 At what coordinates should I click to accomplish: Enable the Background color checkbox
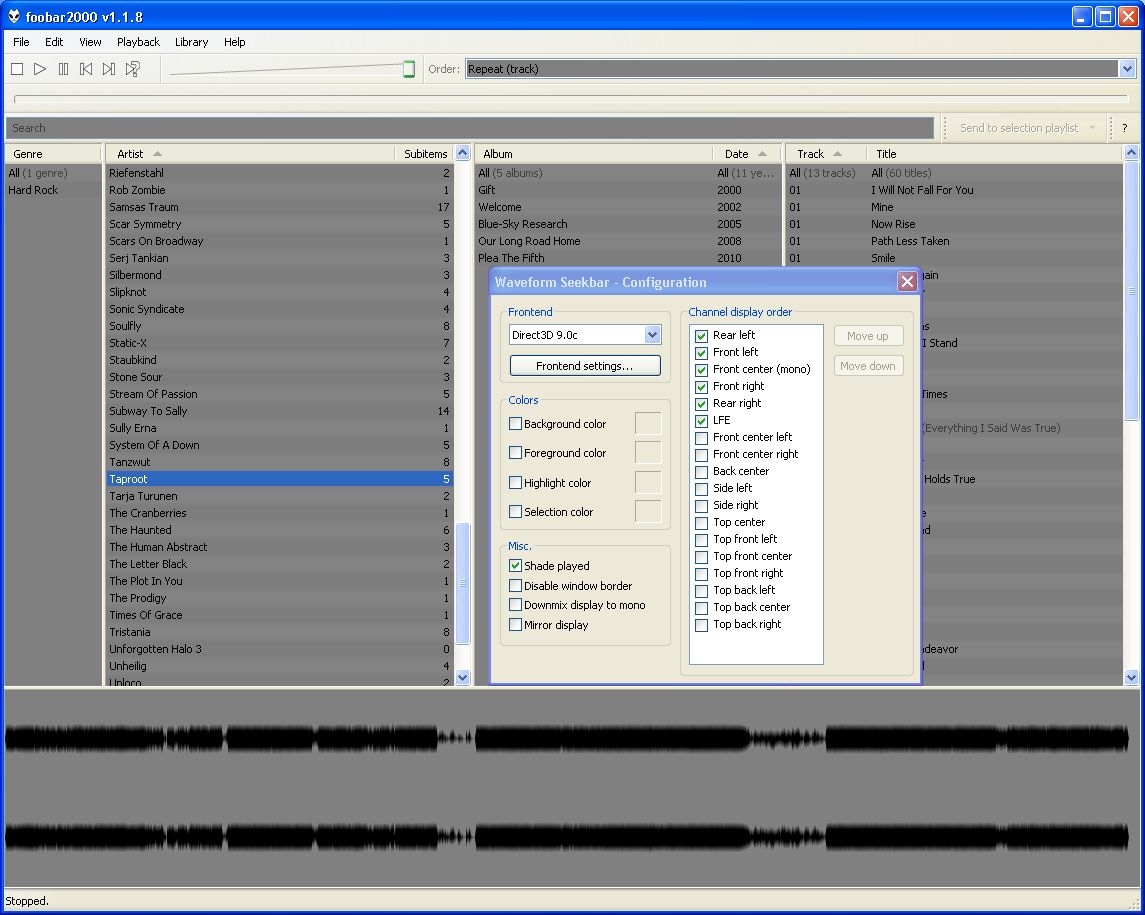point(516,424)
